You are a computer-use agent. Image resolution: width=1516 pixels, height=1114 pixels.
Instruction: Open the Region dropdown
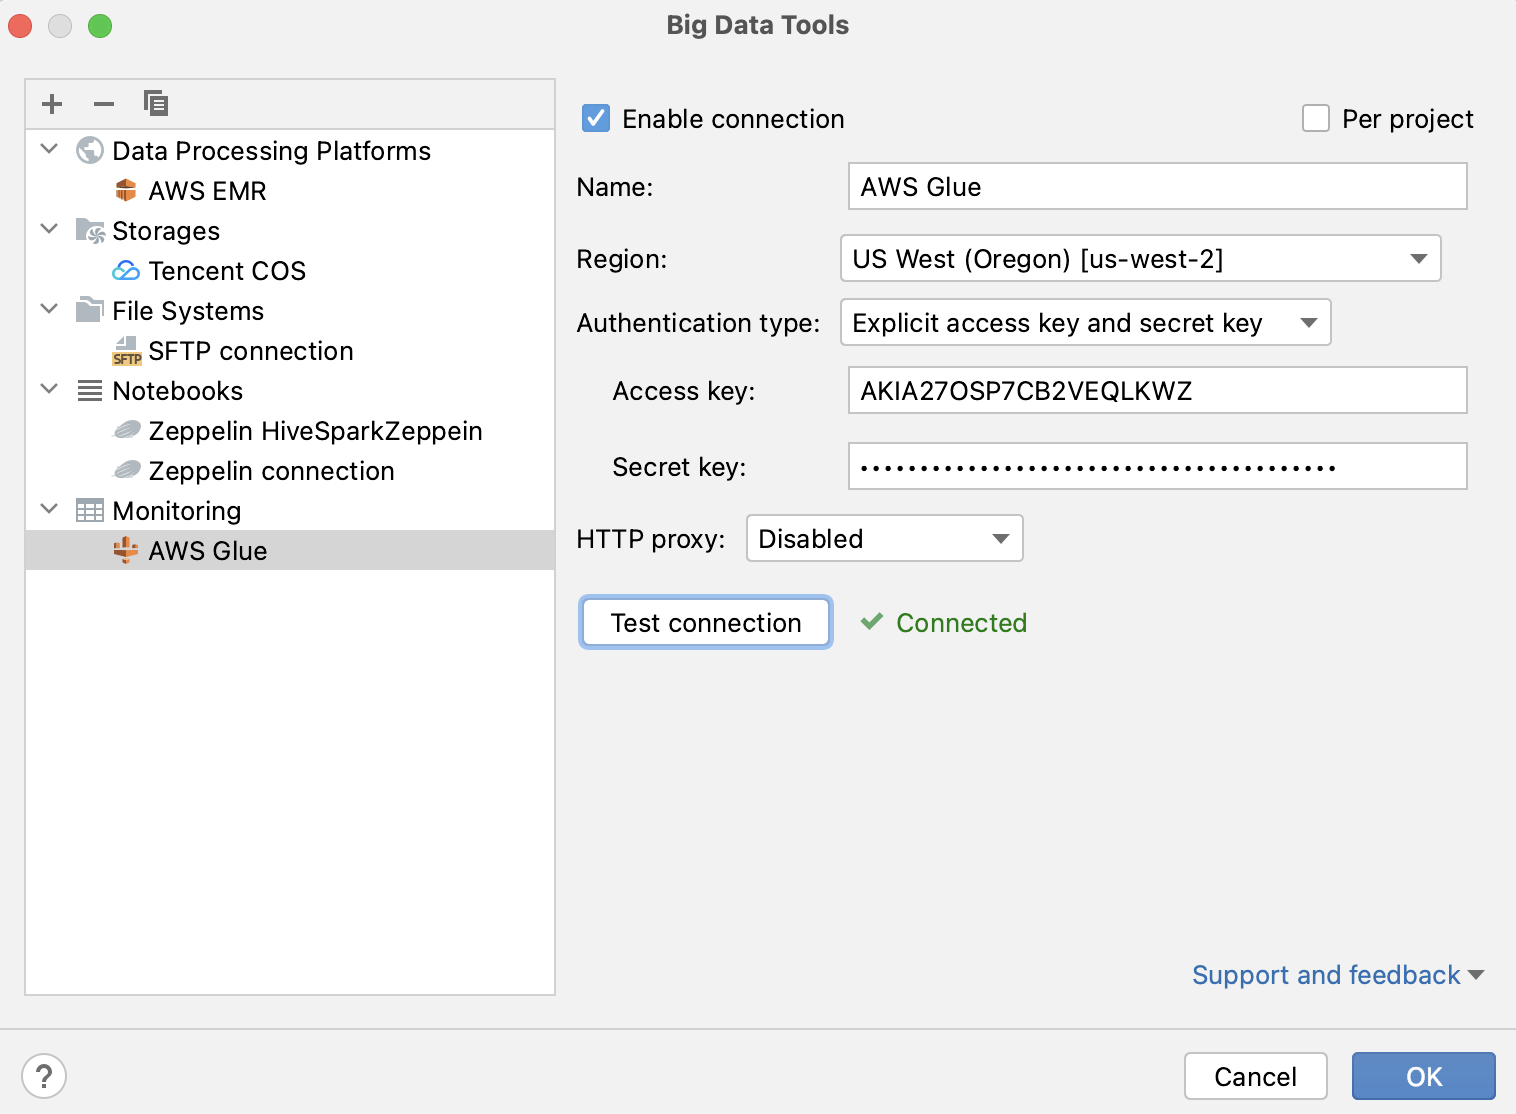(x=1418, y=258)
